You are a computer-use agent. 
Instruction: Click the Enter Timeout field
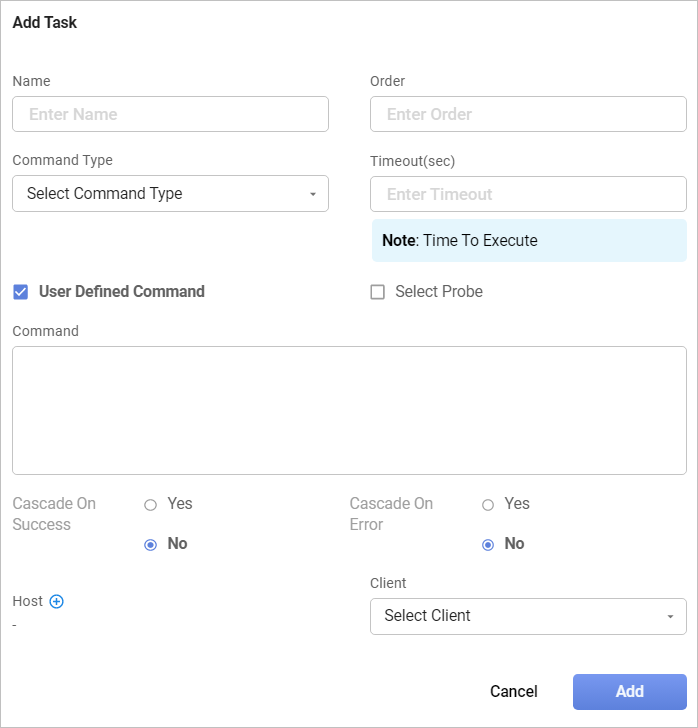click(x=528, y=194)
